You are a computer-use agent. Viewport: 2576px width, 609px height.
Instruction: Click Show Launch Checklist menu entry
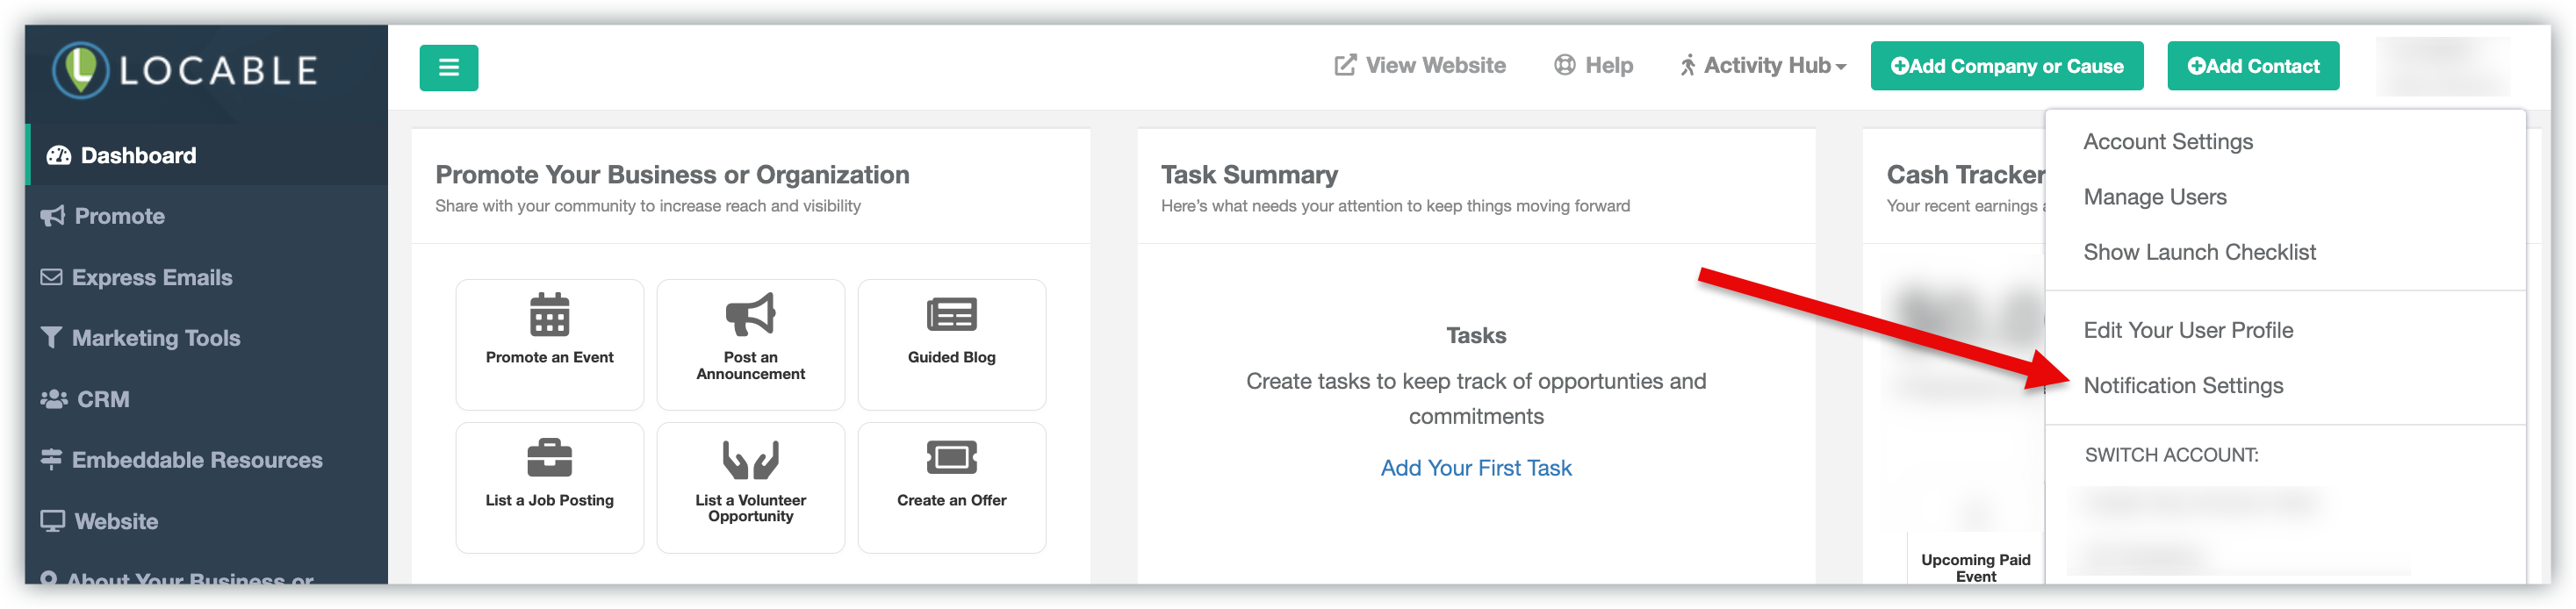pyautogui.click(x=2198, y=252)
